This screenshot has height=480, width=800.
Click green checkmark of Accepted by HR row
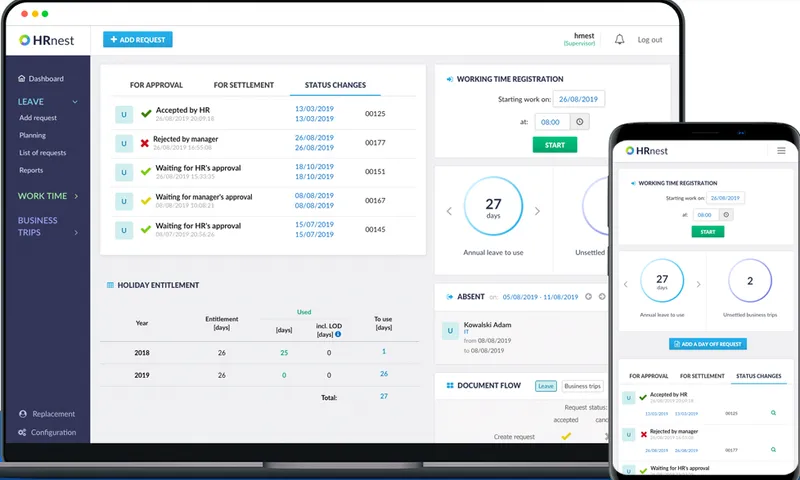click(146, 113)
